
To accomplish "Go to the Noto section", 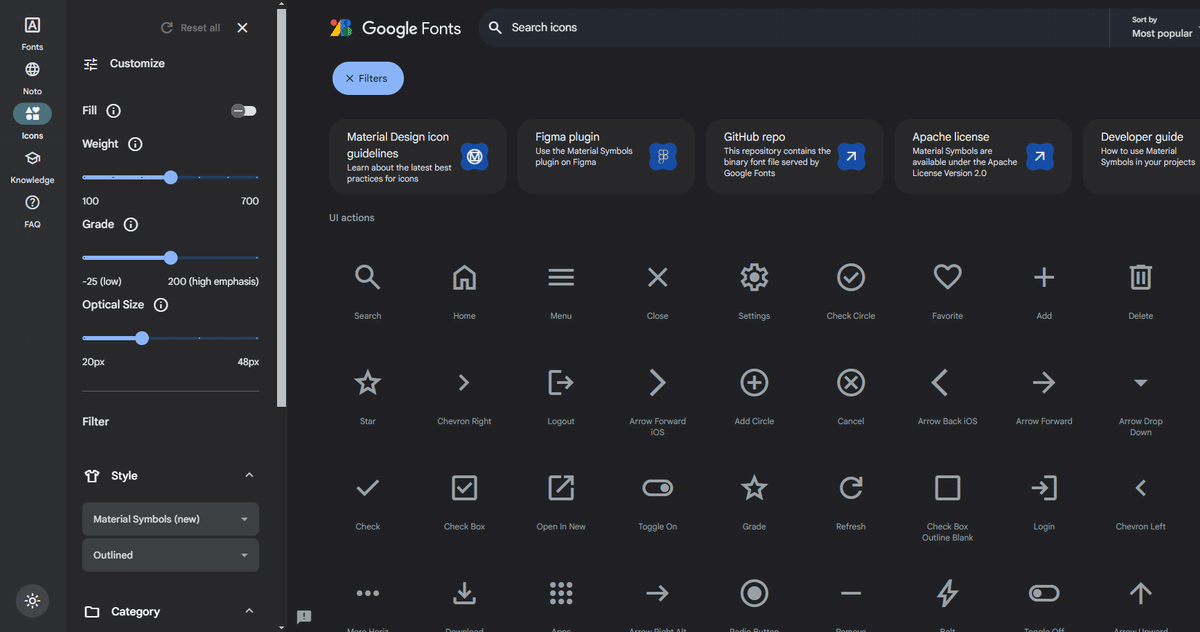I will point(33,77).
